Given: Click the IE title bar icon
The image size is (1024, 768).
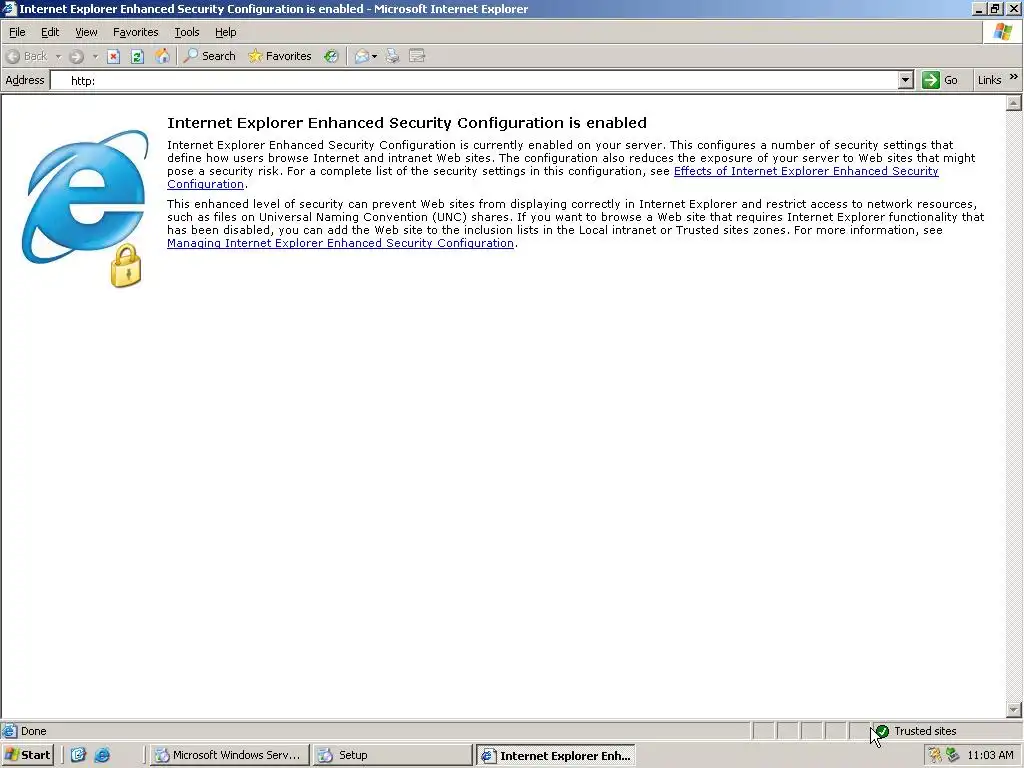Looking at the screenshot, I should tap(9, 8).
